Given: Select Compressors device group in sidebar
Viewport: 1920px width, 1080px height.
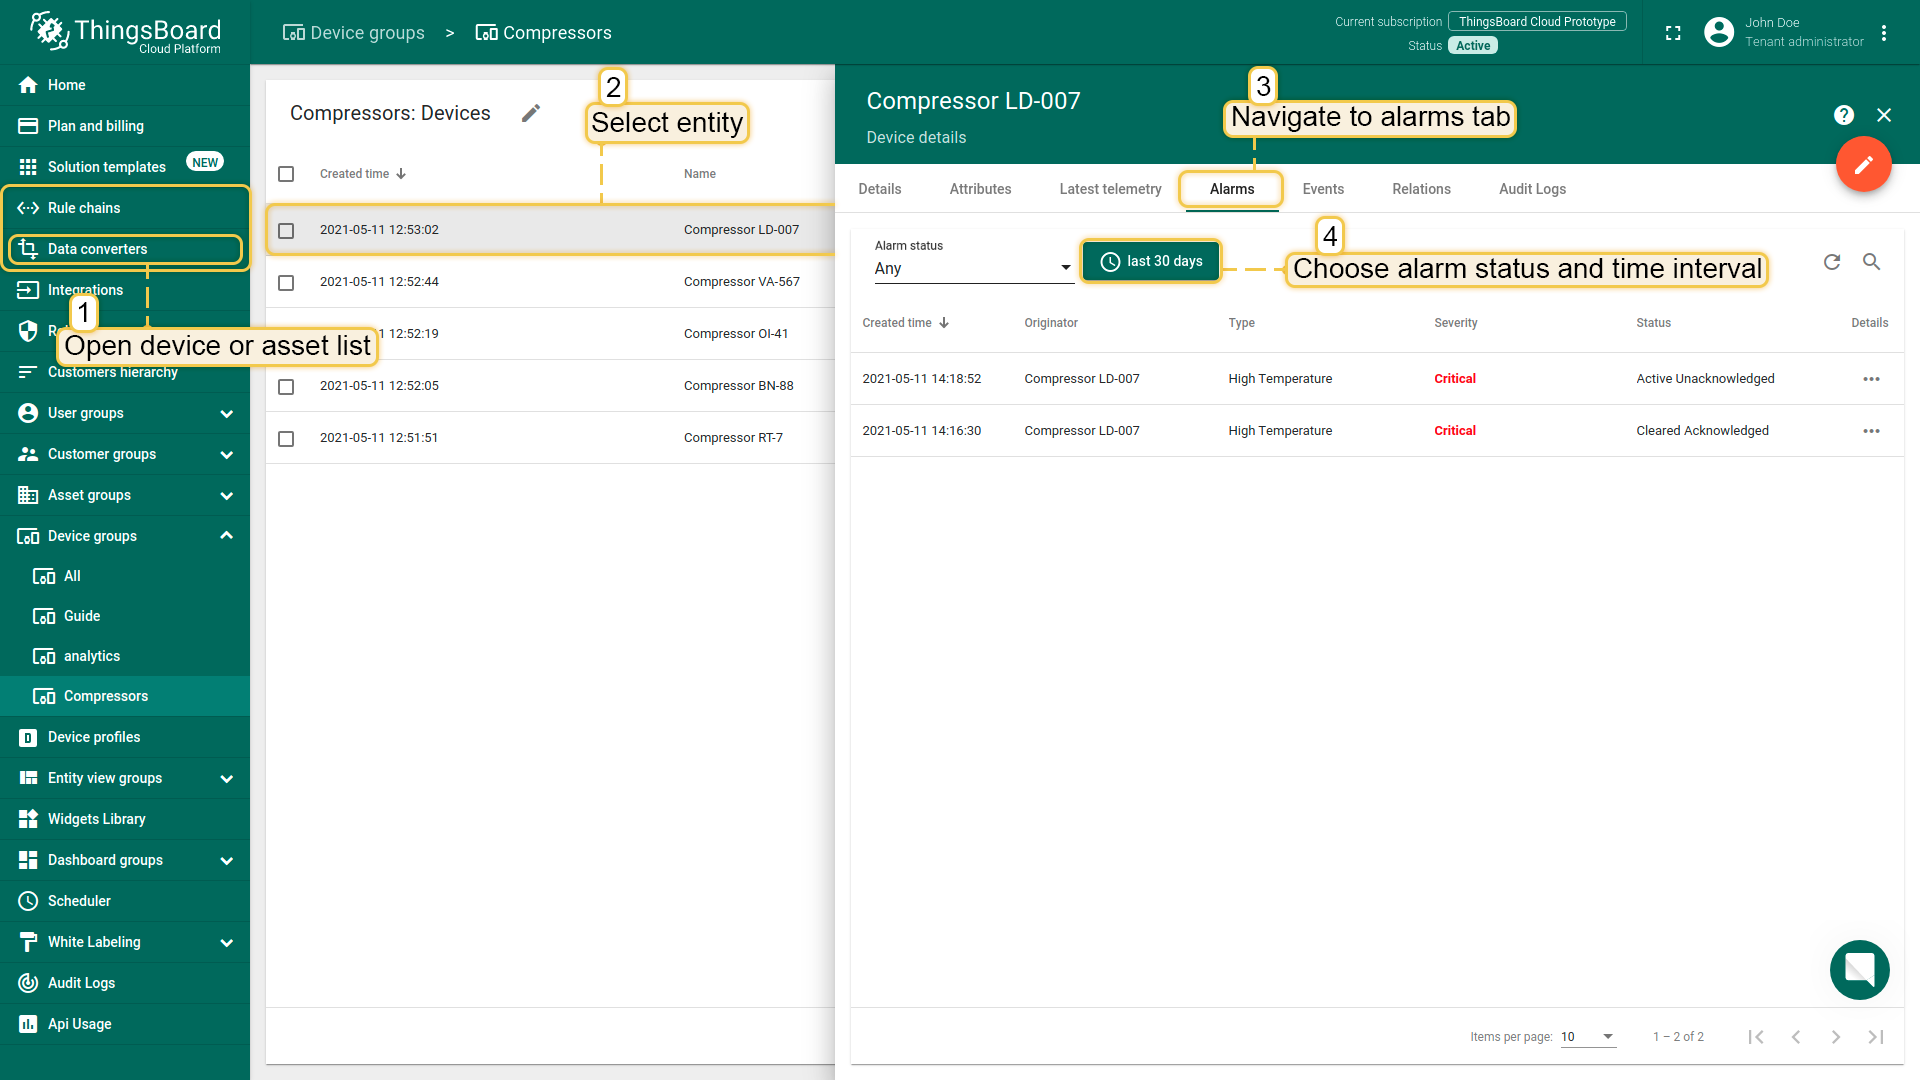Looking at the screenshot, I should [x=125, y=696].
